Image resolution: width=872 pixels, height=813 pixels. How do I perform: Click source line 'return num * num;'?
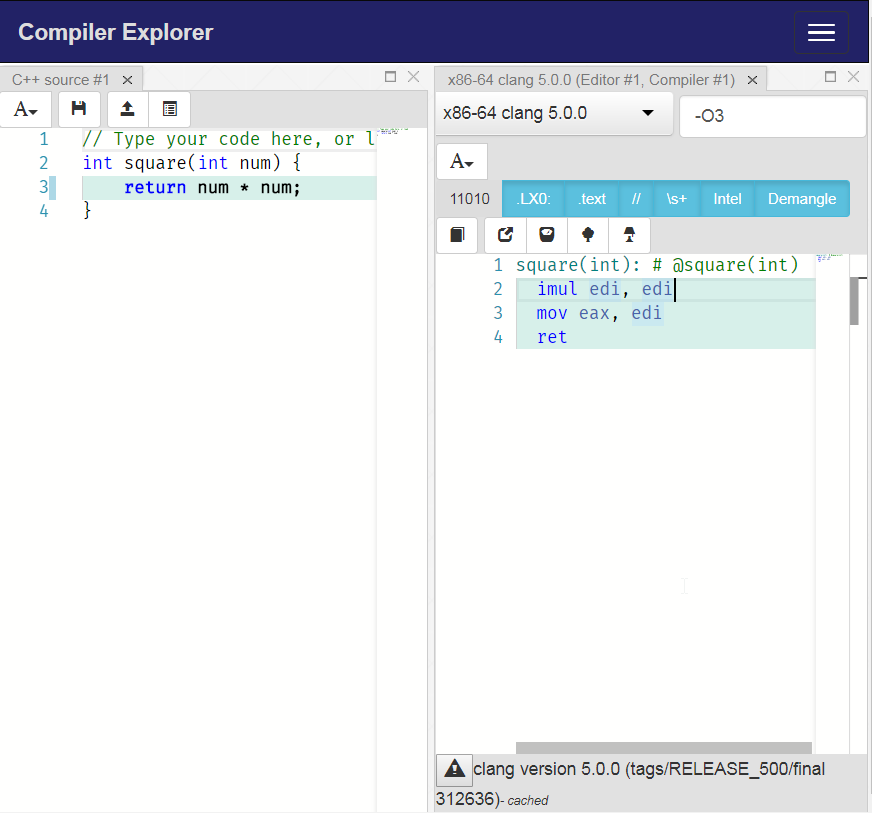click(229, 188)
